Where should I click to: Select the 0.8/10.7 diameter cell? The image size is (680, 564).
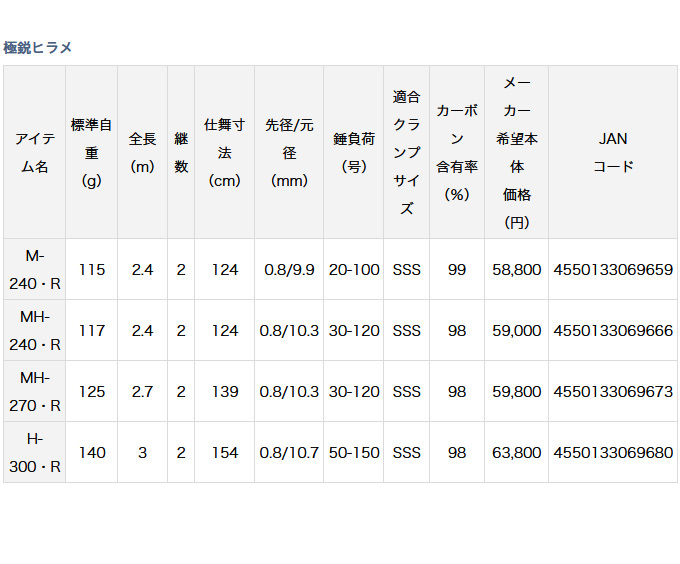[x=289, y=453]
